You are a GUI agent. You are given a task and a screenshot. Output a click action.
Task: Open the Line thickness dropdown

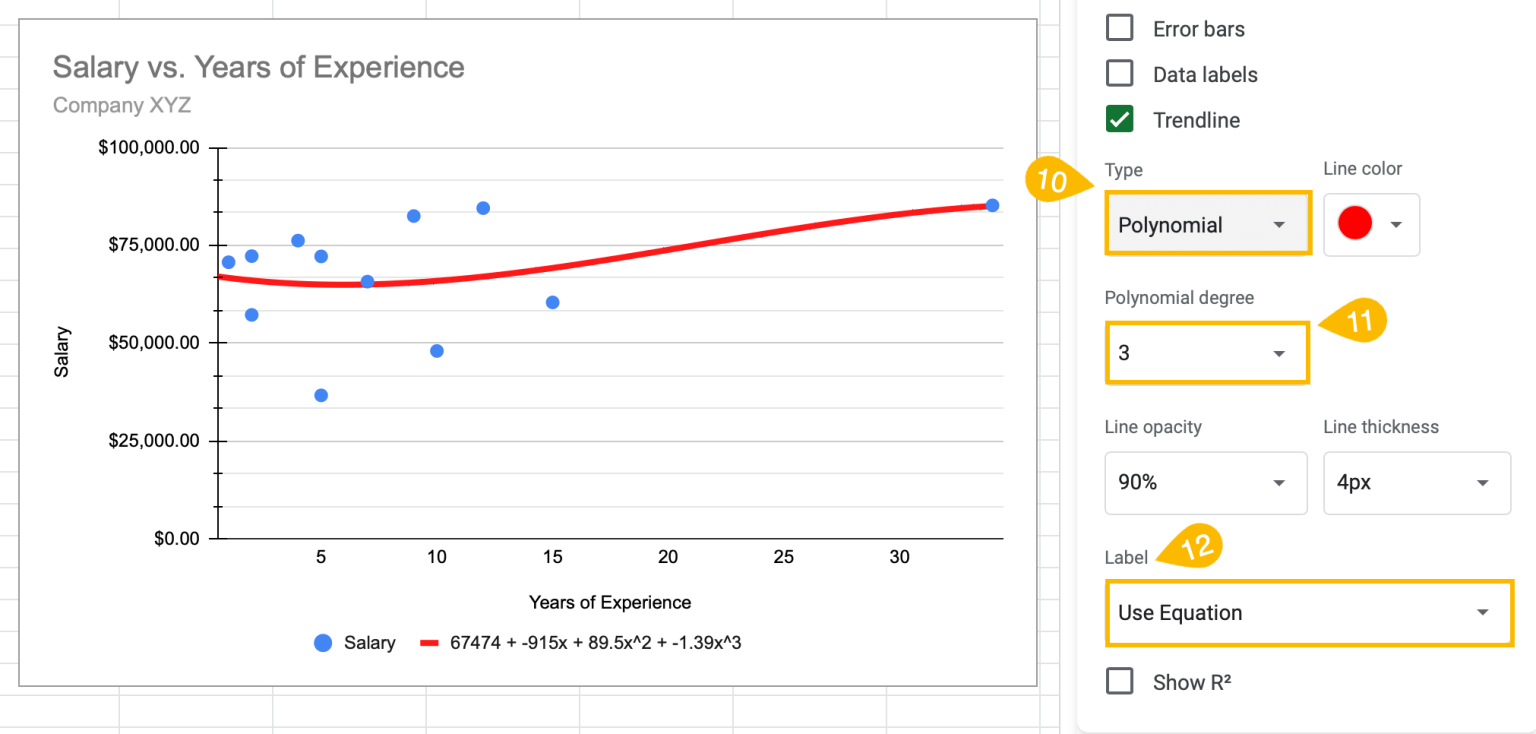point(1416,483)
